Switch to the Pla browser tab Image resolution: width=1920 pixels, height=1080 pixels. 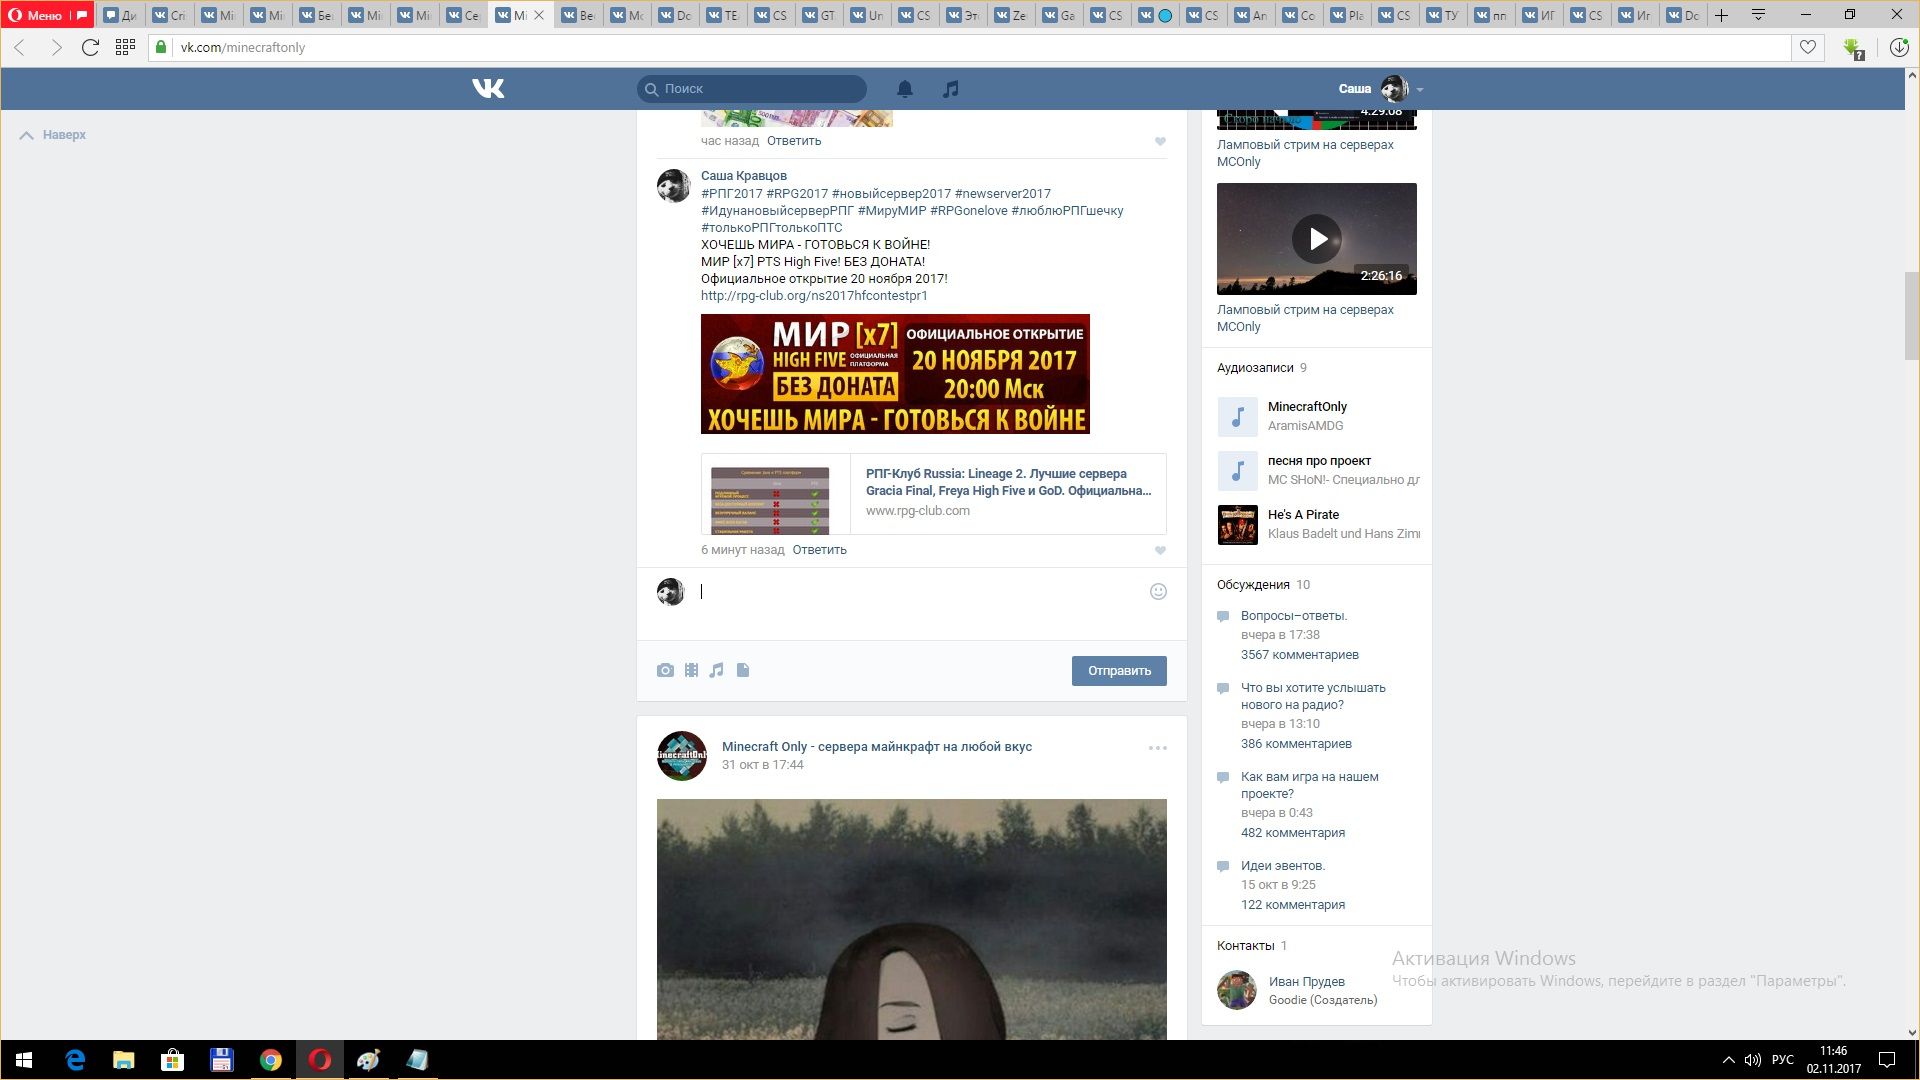pyautogui.click(x=1347, y=15)
